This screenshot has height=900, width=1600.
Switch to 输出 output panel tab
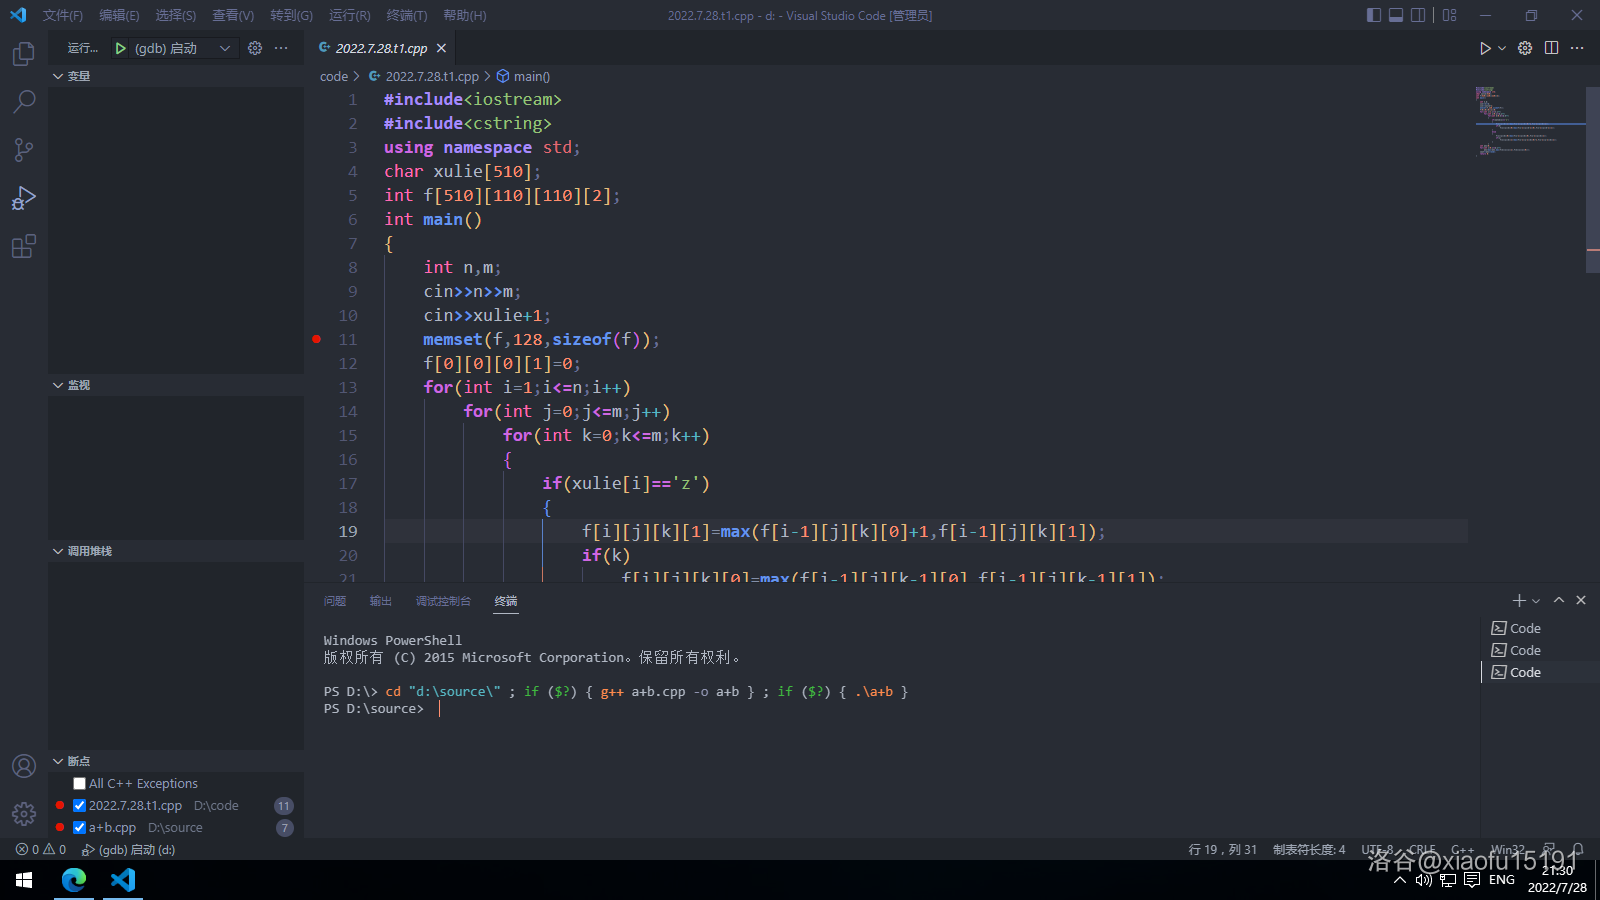click(380, 601)
